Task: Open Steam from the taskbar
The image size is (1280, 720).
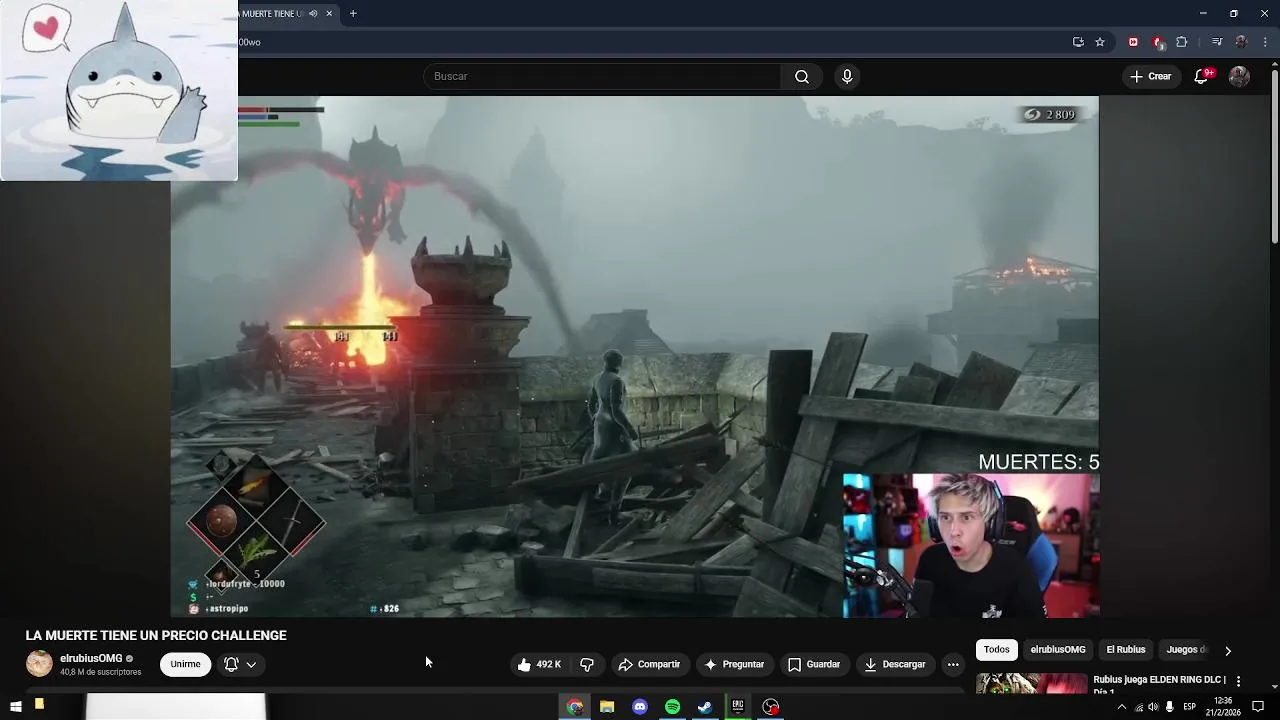Action: pyautogui.click(x=705, y=707)
